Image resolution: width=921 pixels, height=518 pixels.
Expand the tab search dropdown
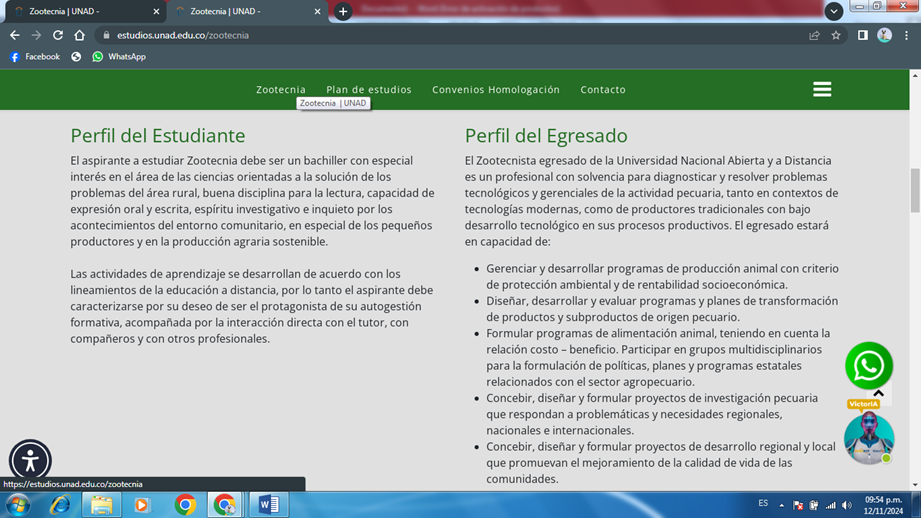coord(833,11)
